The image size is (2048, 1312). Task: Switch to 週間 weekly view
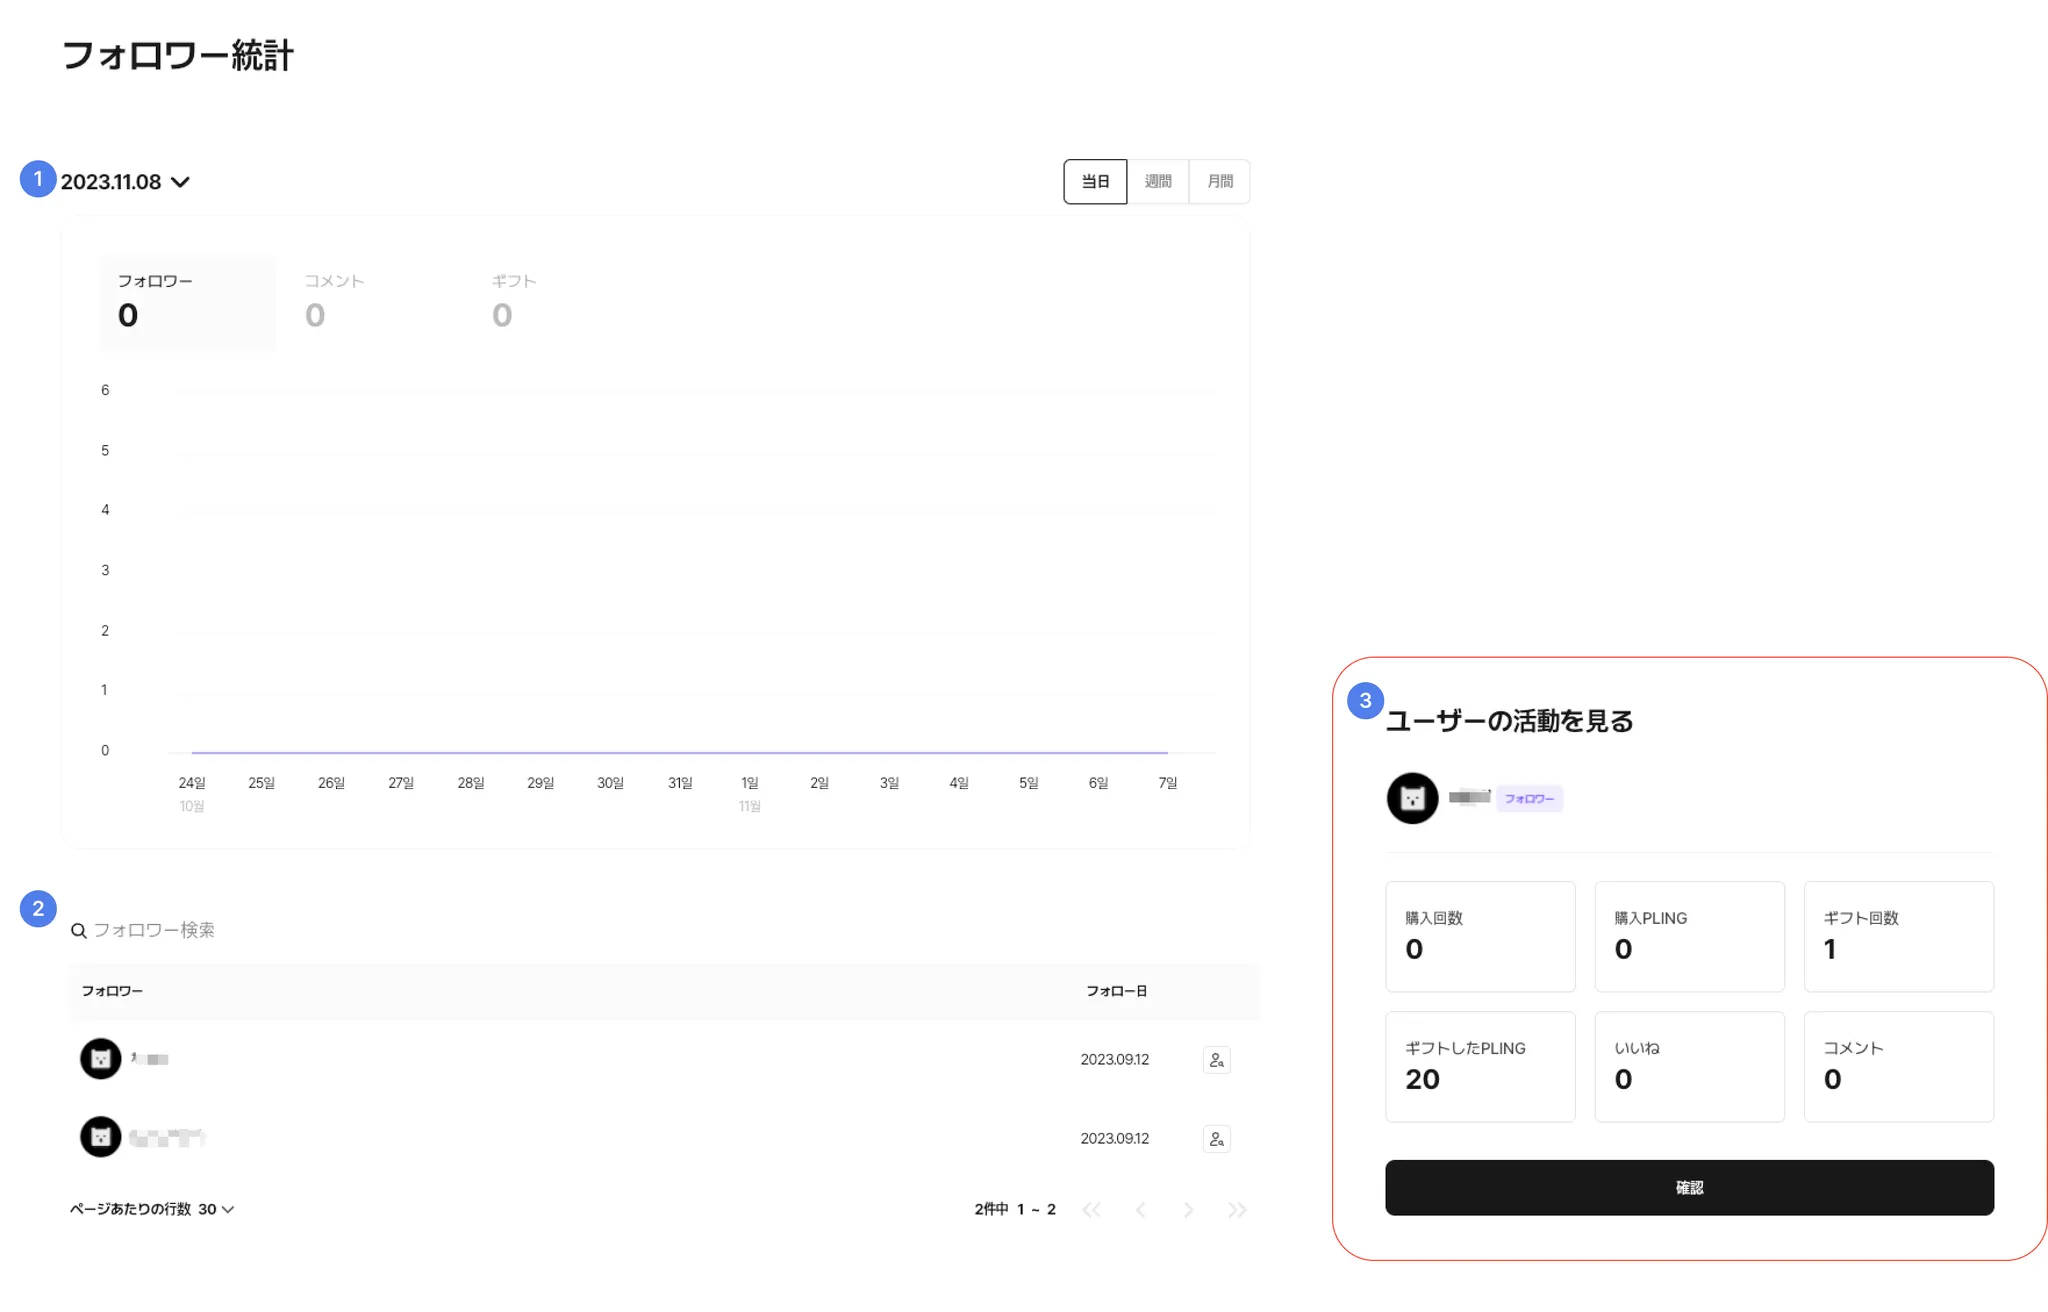[1158, 182]
